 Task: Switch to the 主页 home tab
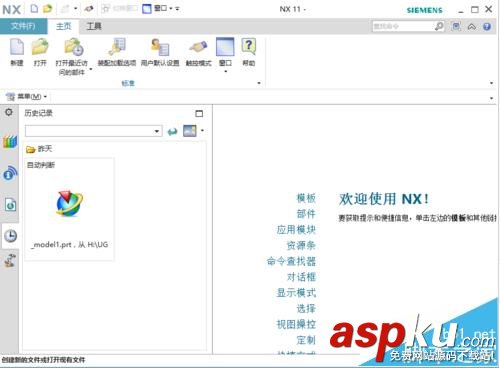(x=64, y=26)
